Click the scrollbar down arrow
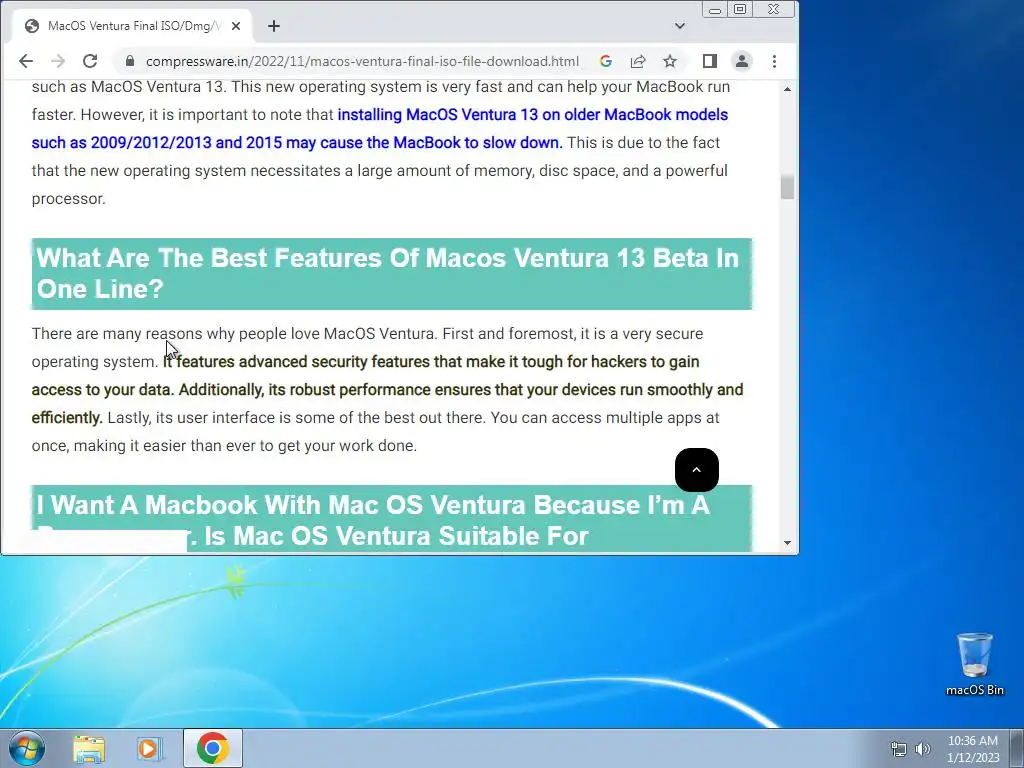The width and height of the screenshot is (1024, 768). (x=787, y=543)
